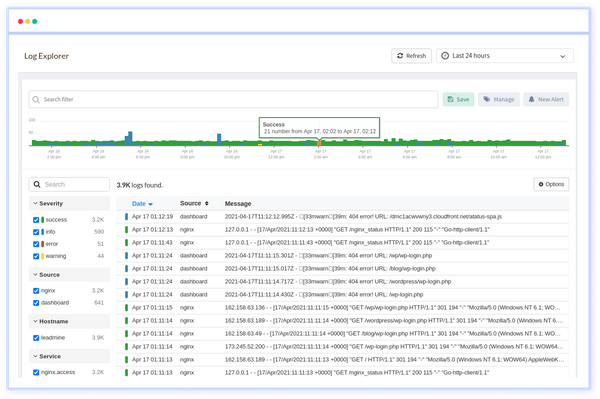Click the yellow warning segment in histogram
The width and height of the screenshot is (600, 399).
click(260, 145)
